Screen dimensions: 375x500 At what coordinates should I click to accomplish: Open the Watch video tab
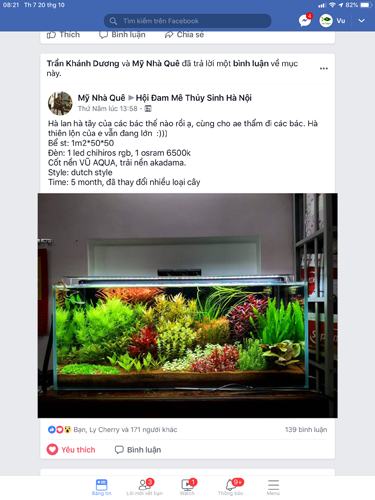187,487
